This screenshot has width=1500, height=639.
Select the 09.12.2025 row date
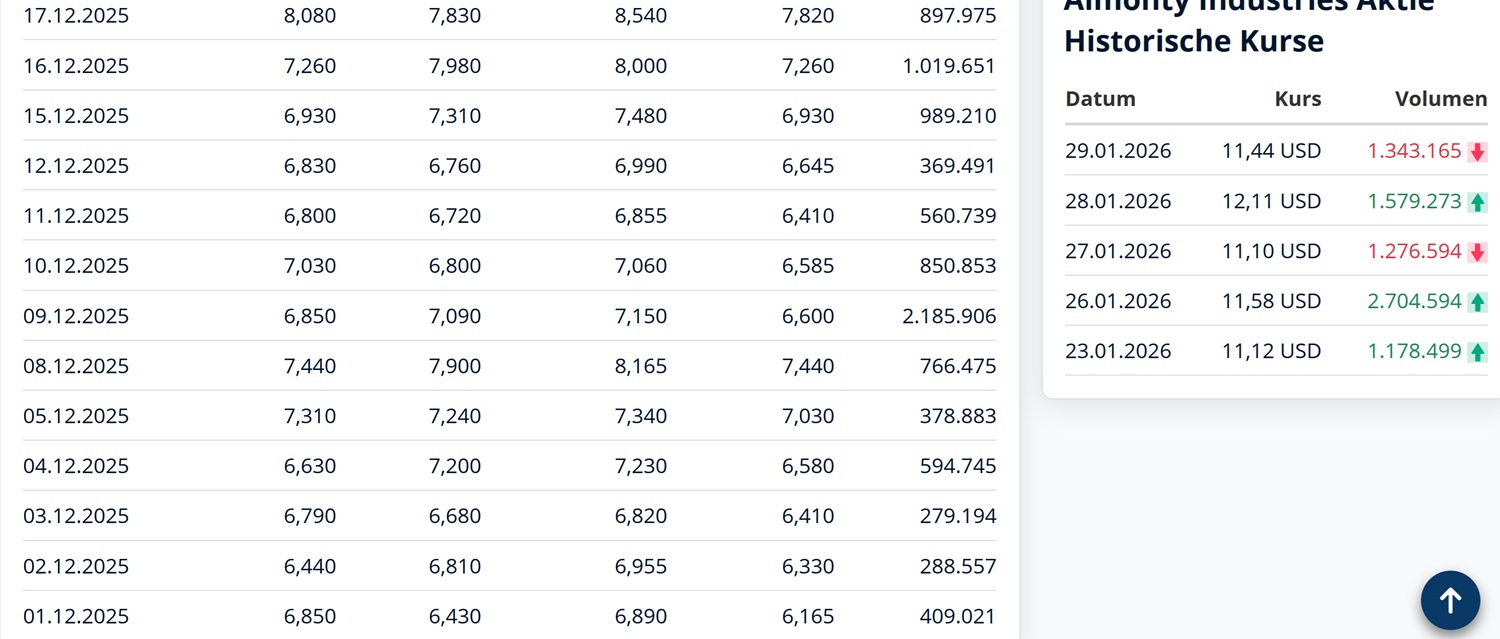coord(76,316)
